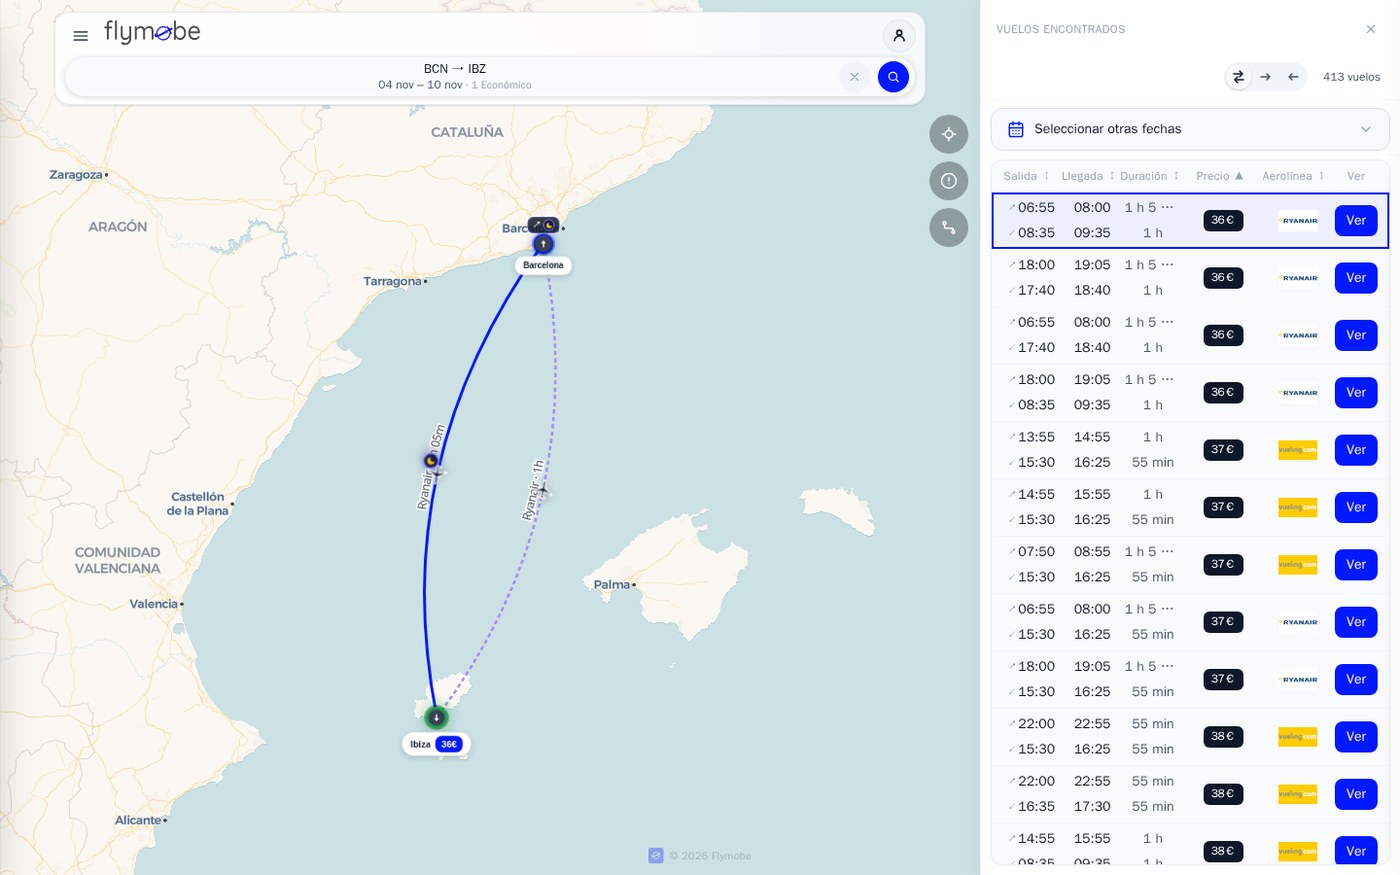1400x875 pixels.
Task: Click the Barcelona label on the map
Action: coord(543,265)
